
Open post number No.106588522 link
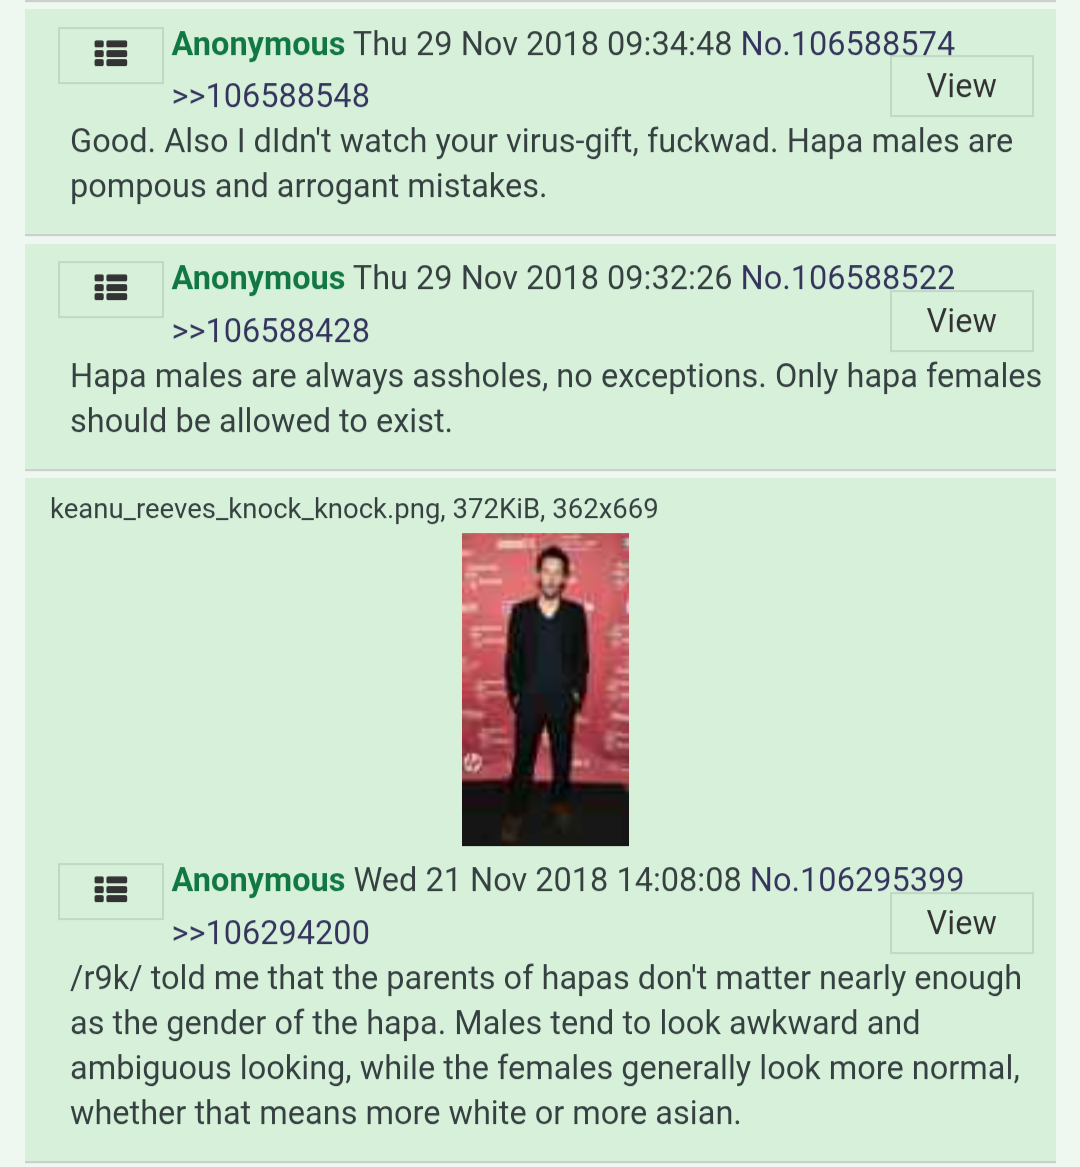848,278
